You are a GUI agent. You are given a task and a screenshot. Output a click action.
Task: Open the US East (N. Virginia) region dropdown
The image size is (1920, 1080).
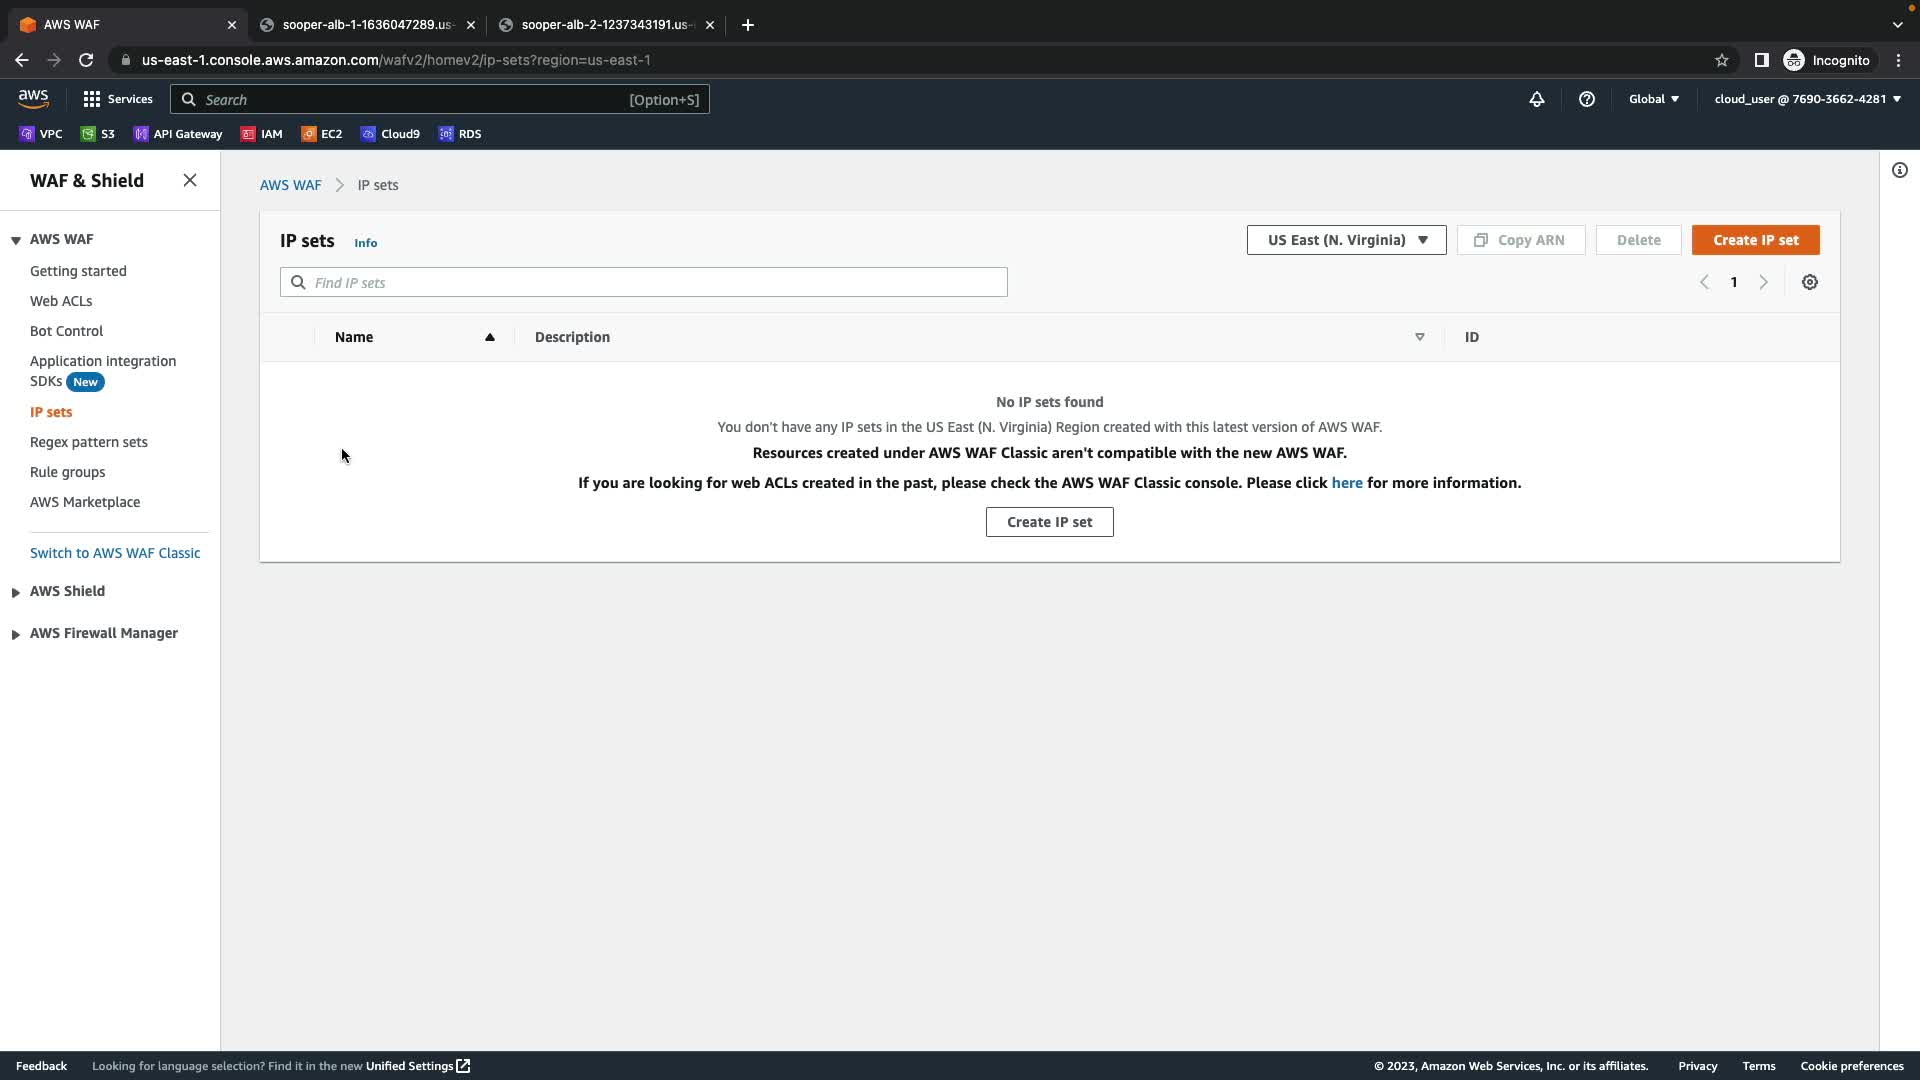point(1346,240)
